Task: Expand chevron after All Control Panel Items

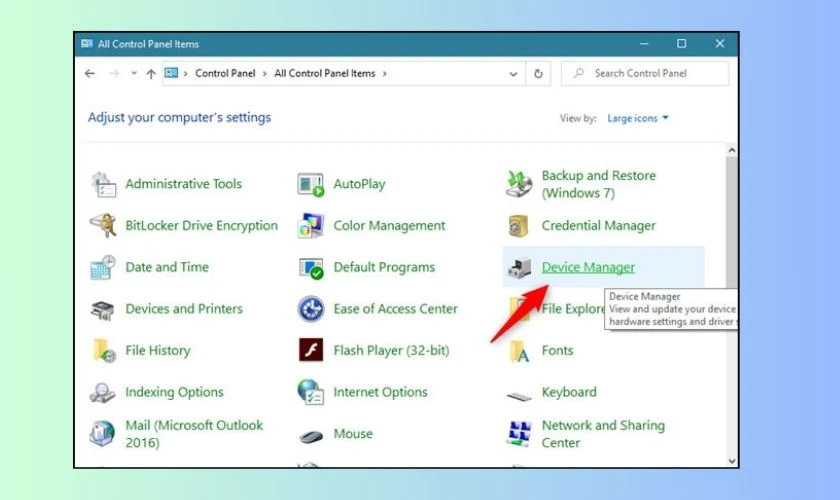Action: (385, 74)
